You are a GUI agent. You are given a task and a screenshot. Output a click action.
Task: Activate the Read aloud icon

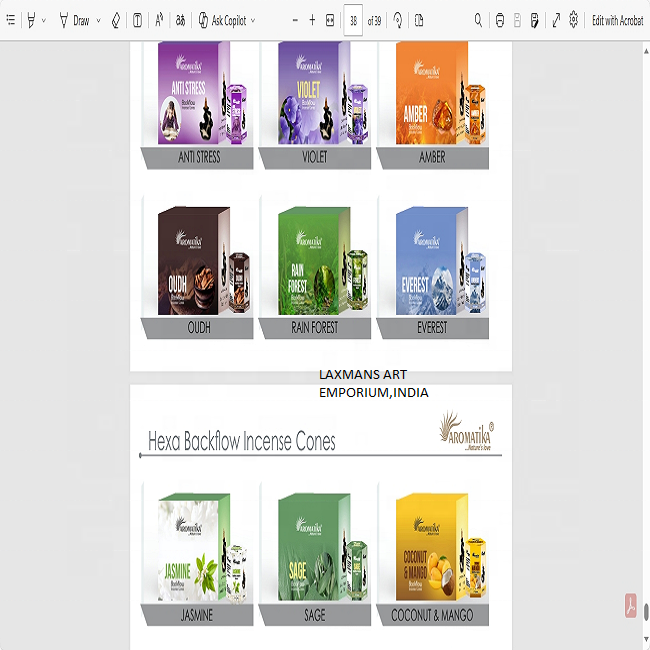coord(159,20)
